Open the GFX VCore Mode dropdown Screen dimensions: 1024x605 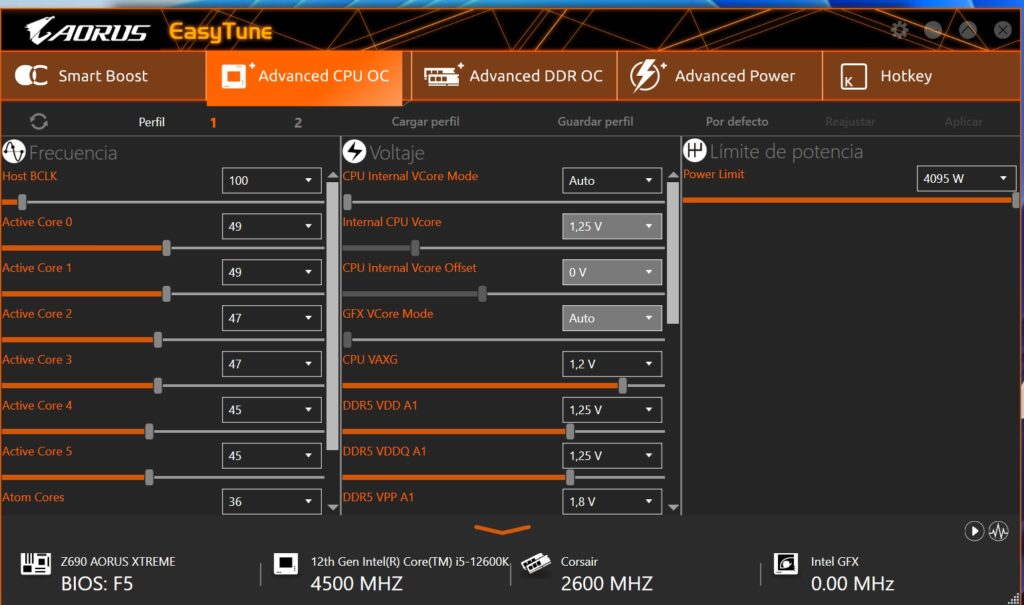612,318
